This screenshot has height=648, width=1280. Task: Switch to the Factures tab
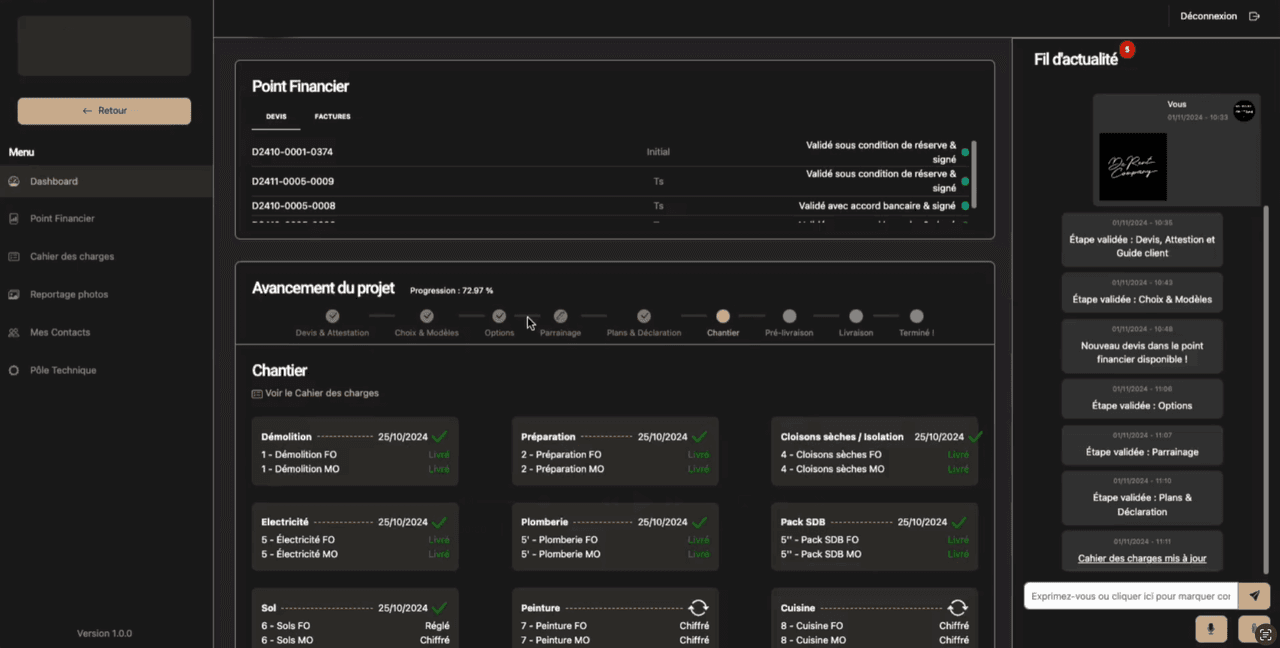[332, 116]
